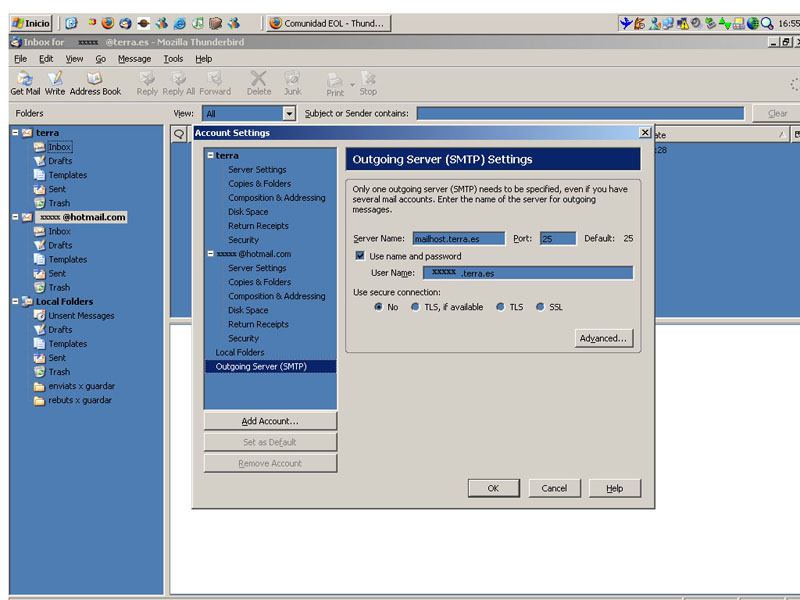Select 'Server Settings' under terra in settings tree
This screenshot has width=800, height=600.
(257, 169)
